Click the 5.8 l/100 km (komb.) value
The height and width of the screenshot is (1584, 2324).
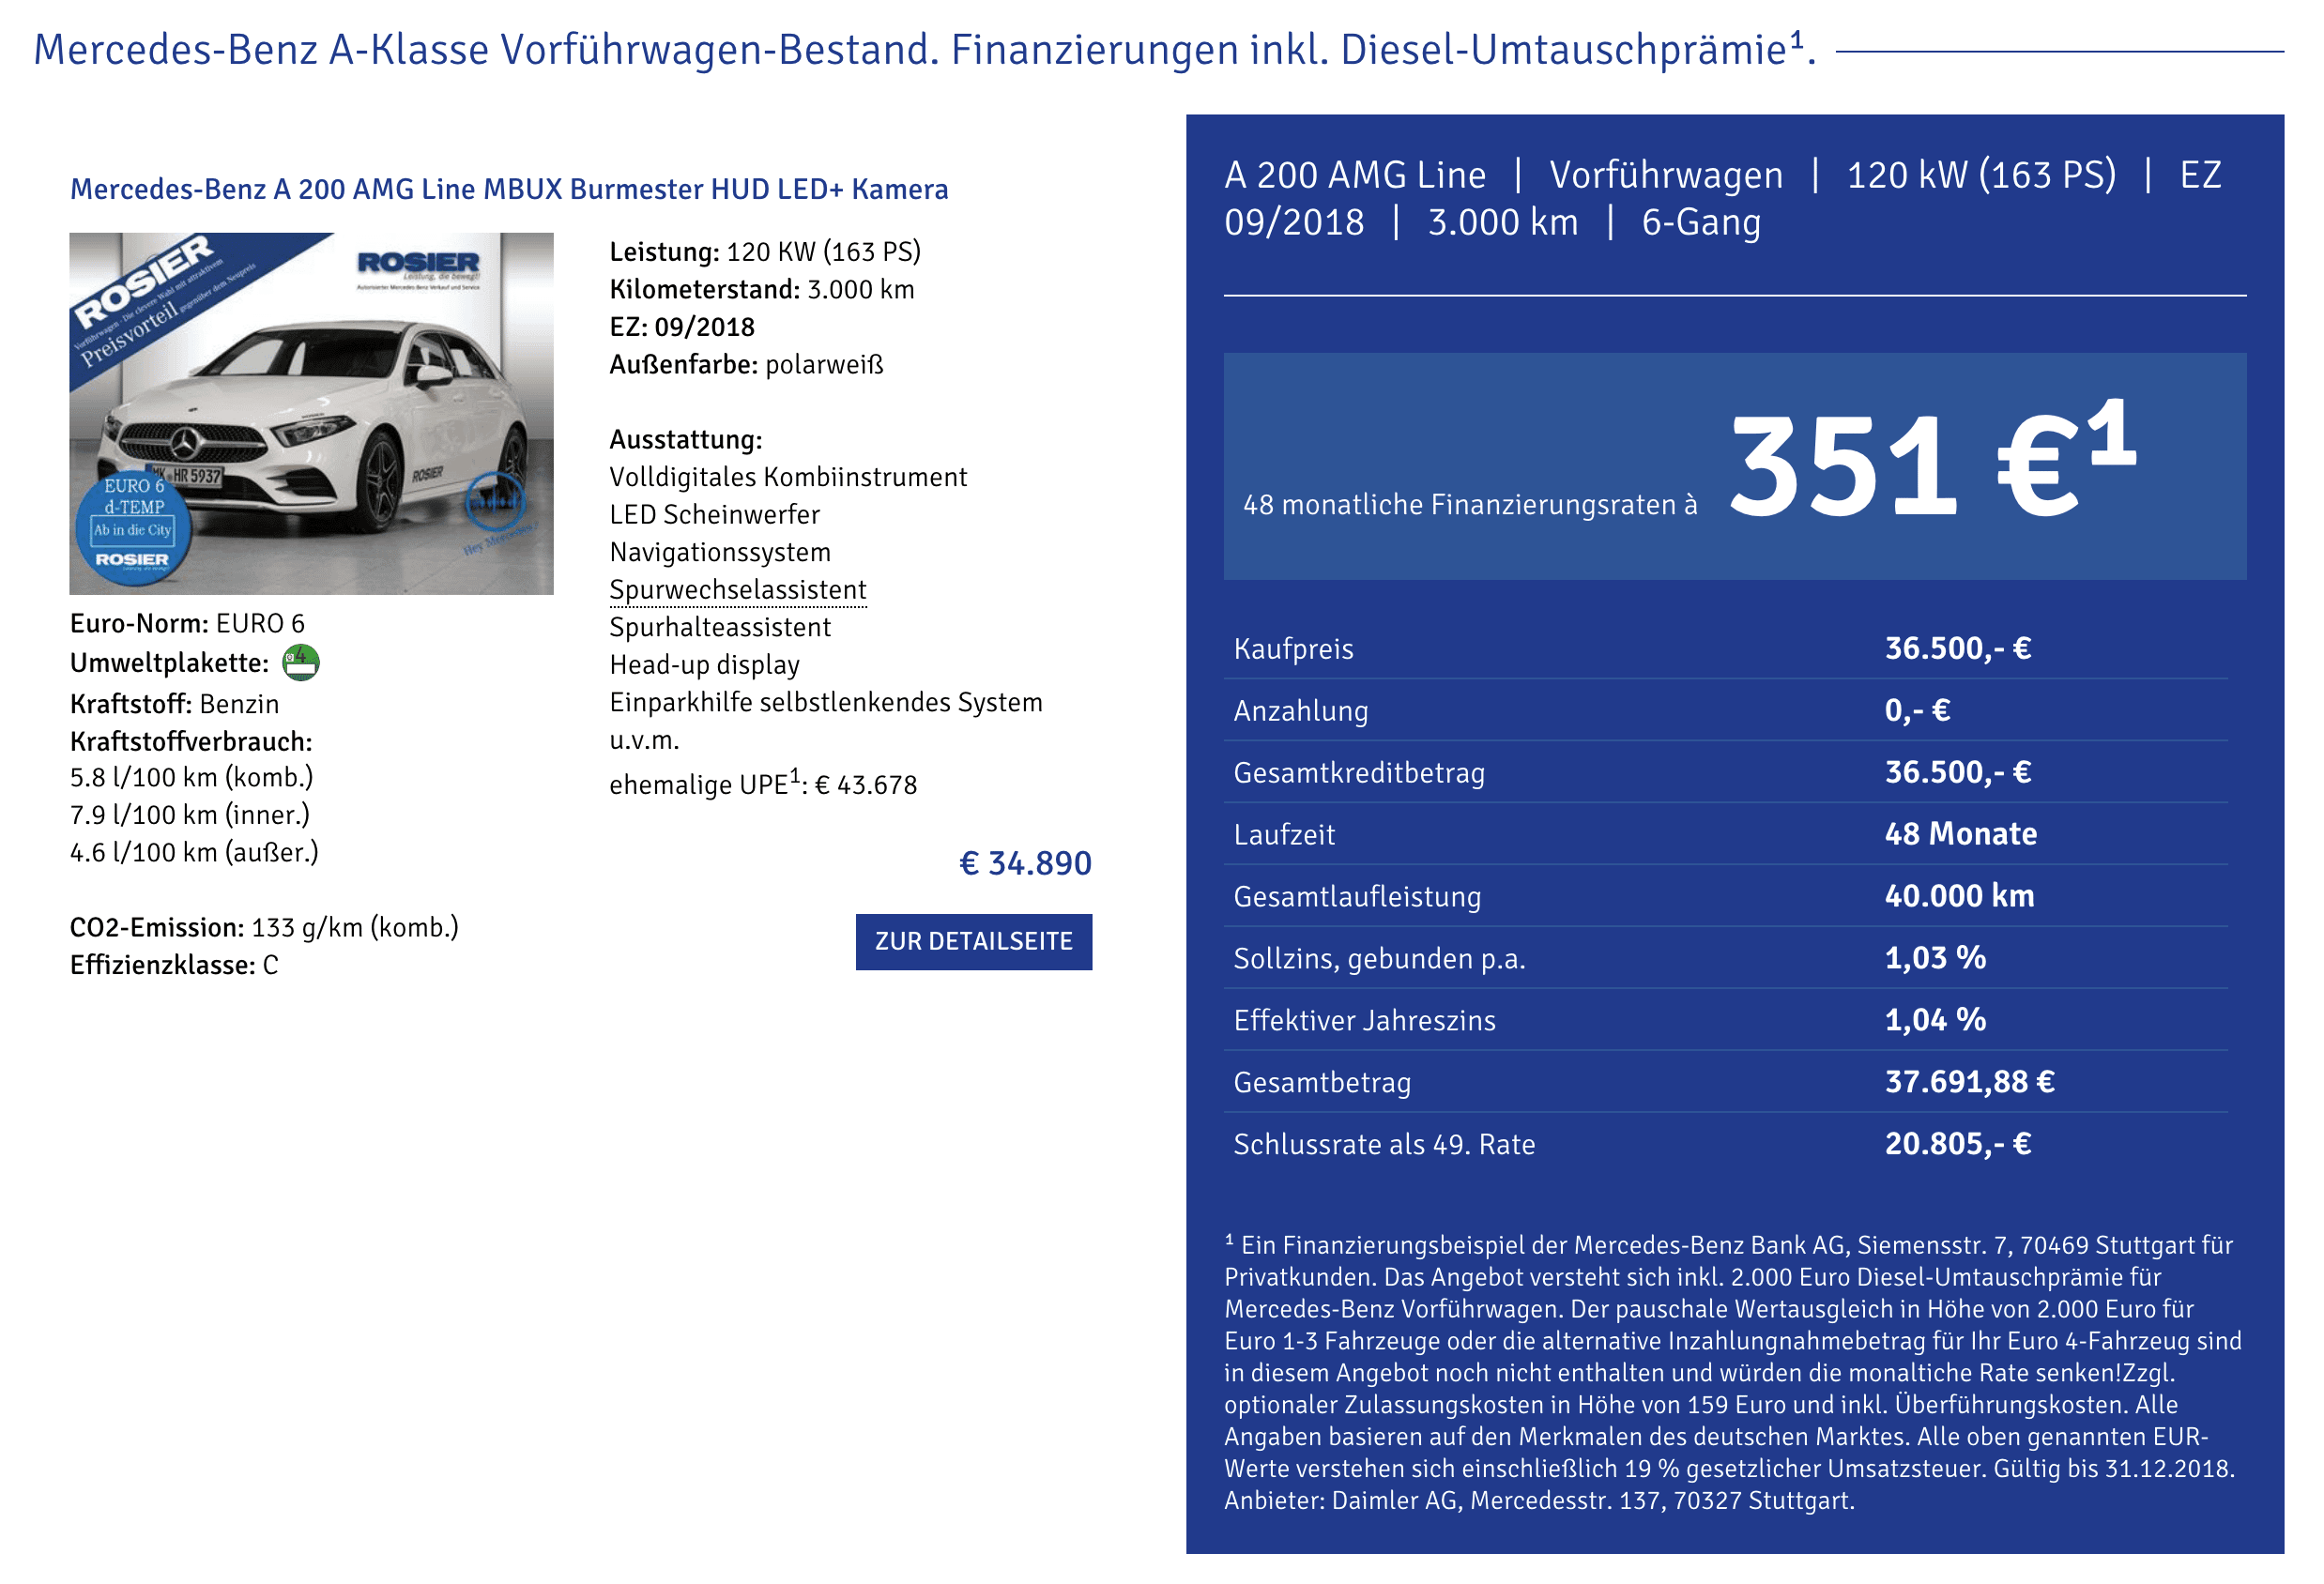pyautogui.click(x=191, y=777)
